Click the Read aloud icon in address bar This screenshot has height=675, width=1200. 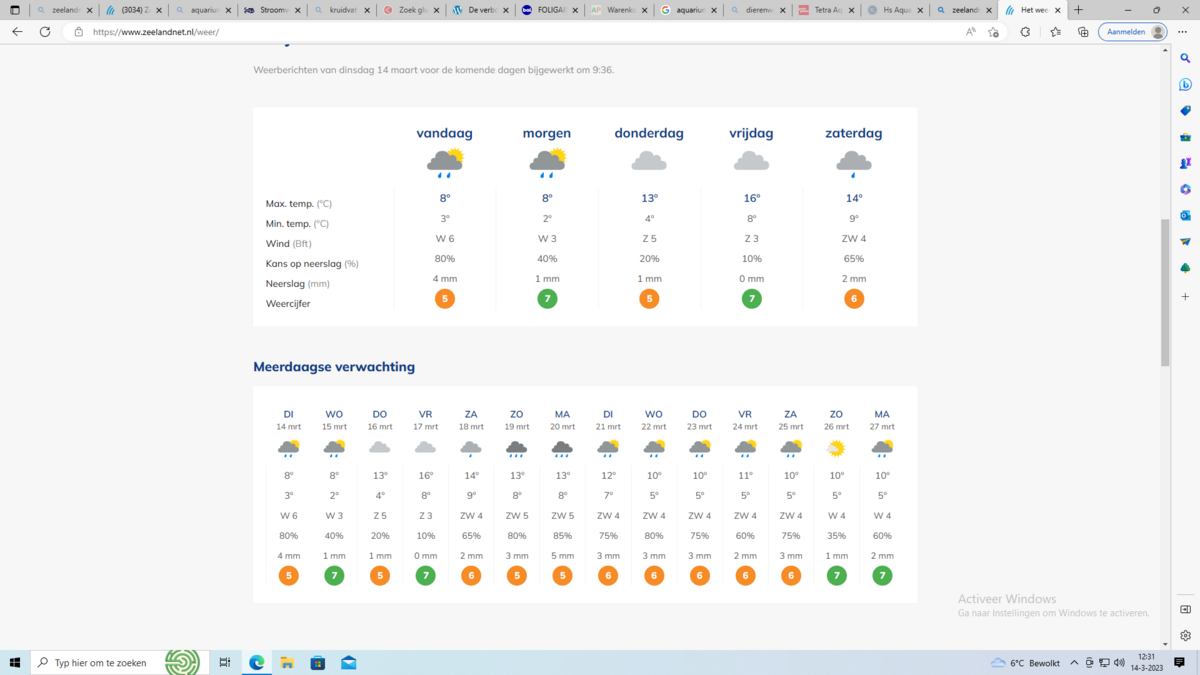tap(970, 32)
